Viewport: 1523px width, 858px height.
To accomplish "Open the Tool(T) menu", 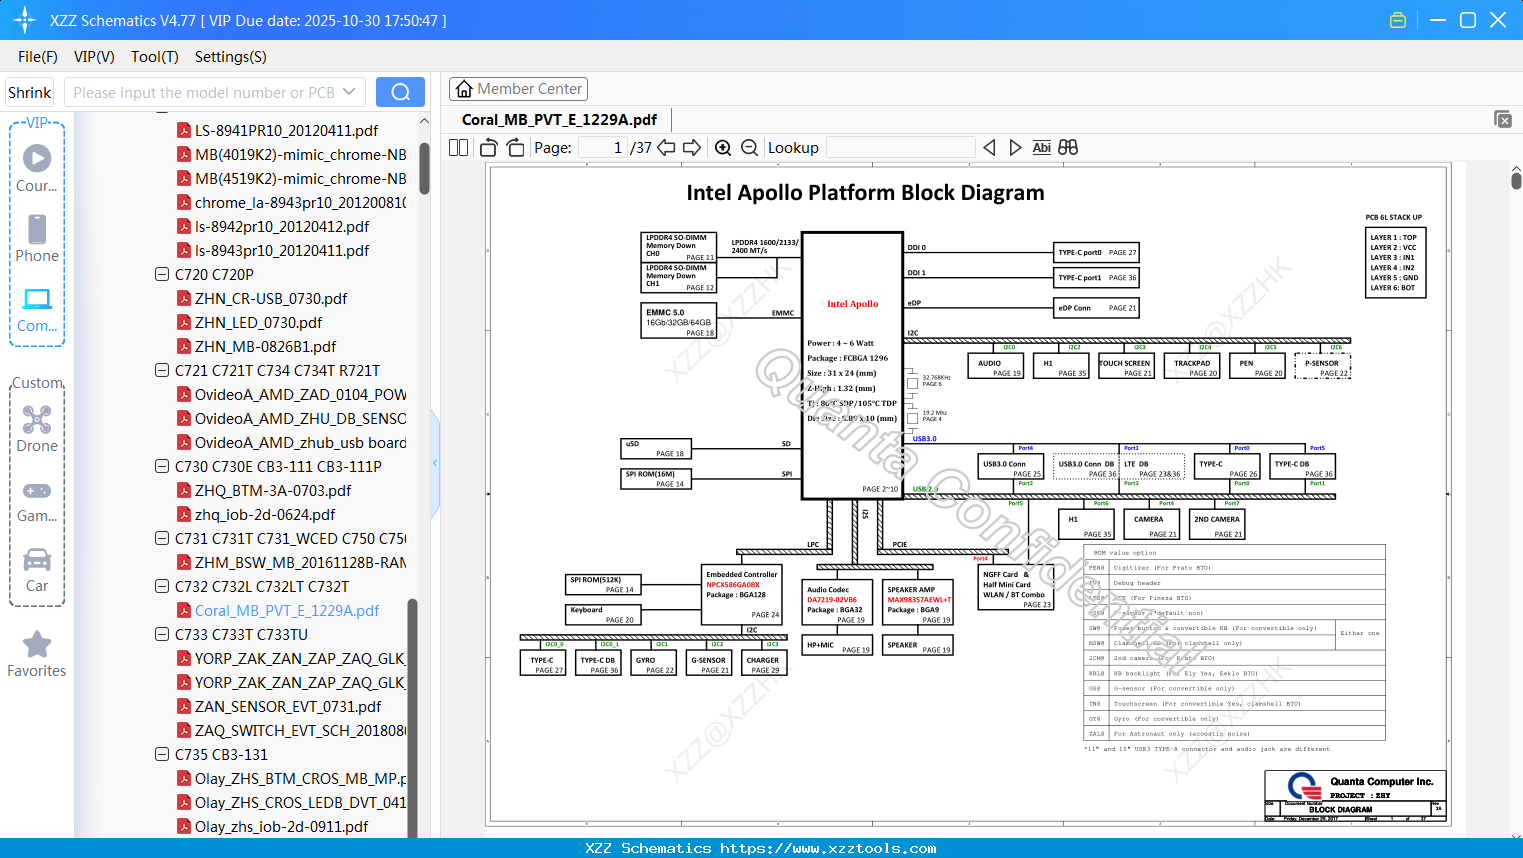I will click(x=154, y=57).
